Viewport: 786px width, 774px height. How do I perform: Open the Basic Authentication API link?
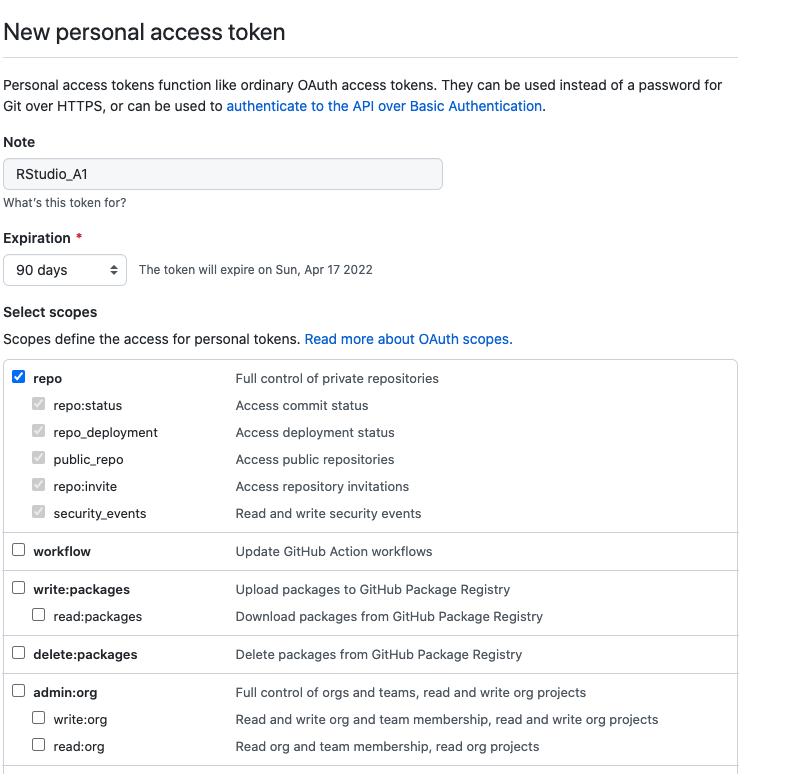pyautogui.click(x=384, y=106)
